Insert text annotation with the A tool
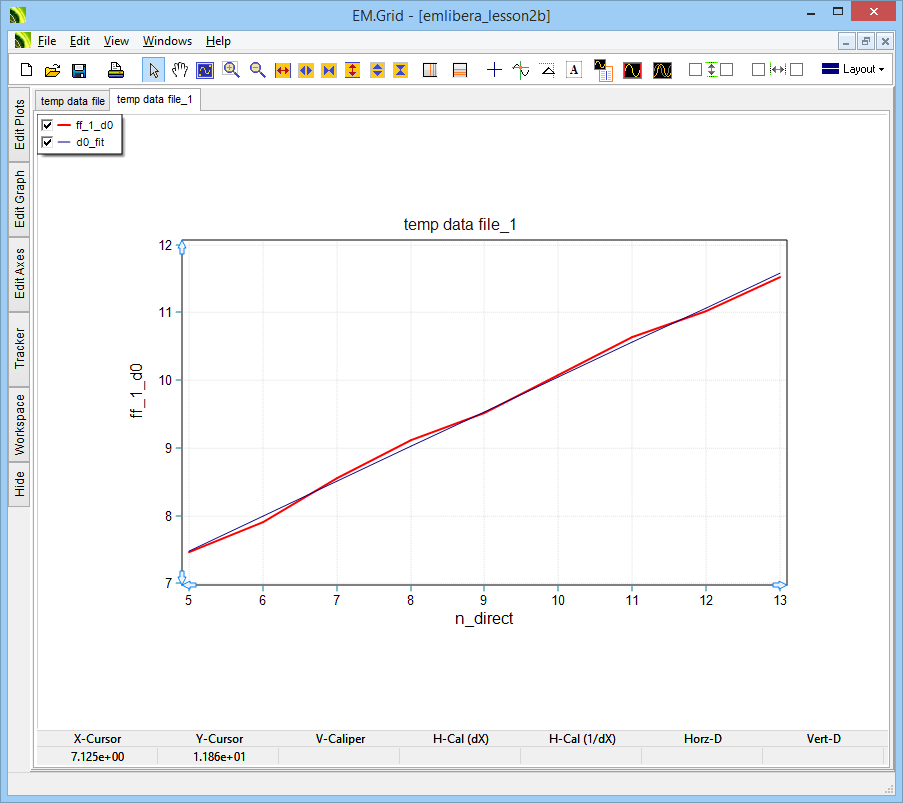Screen dimensions: 903x803 click(x=574, y=70)
